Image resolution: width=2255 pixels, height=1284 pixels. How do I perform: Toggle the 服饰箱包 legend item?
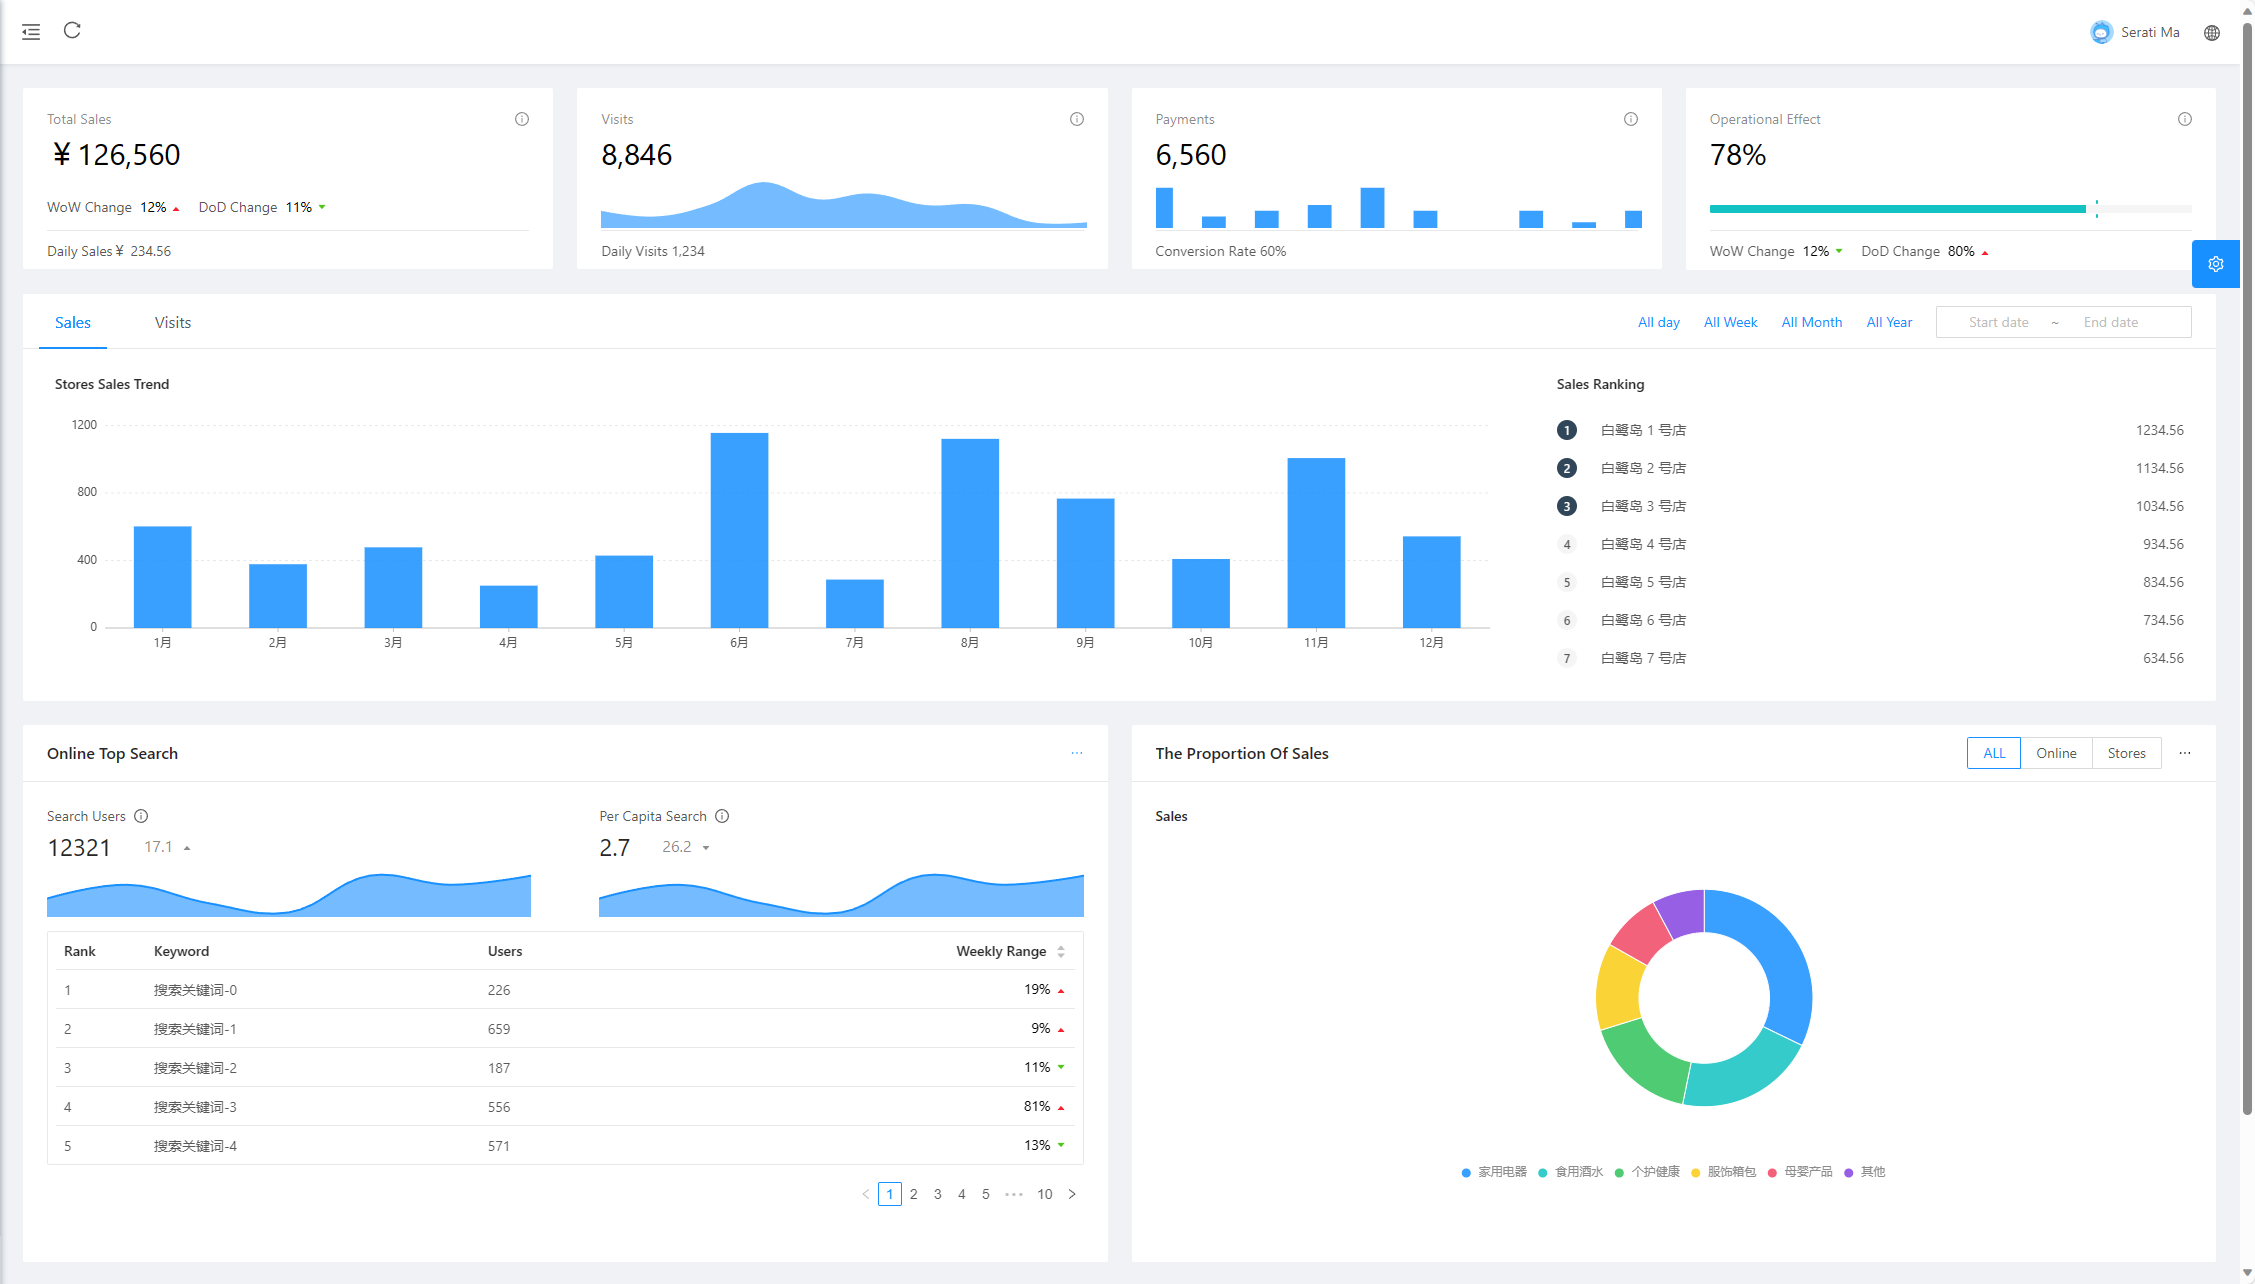(x=1723, y=1172)
